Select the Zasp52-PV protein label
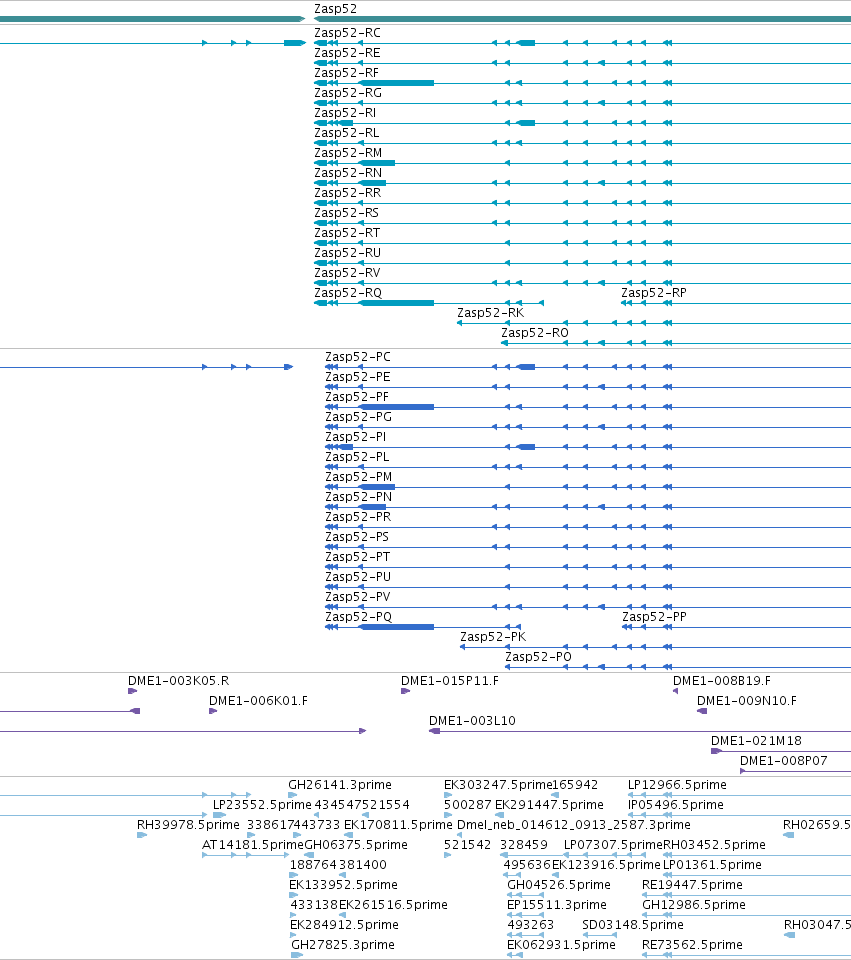The height and width of the screenshot is (960, 851). tap(358, 597)
